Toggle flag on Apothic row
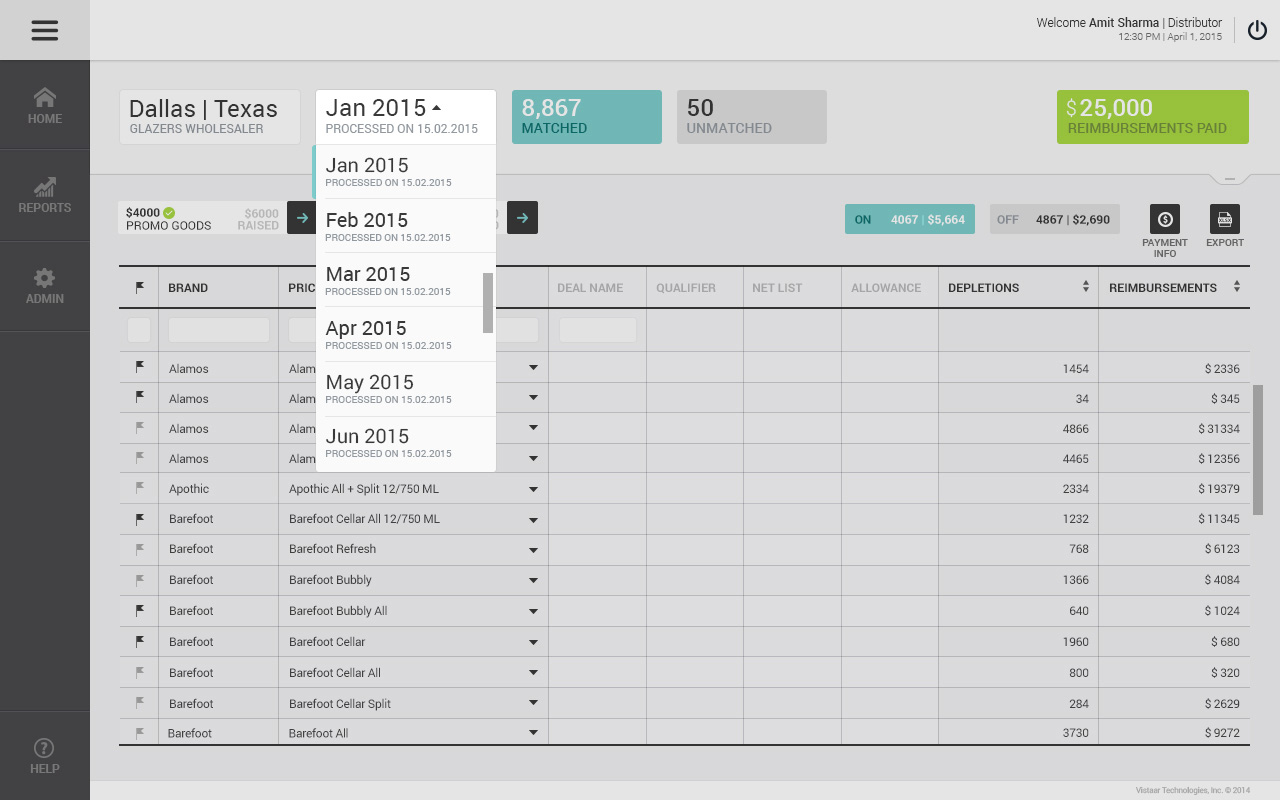The width and height of the screenshot is (1280, 800). 140,489
